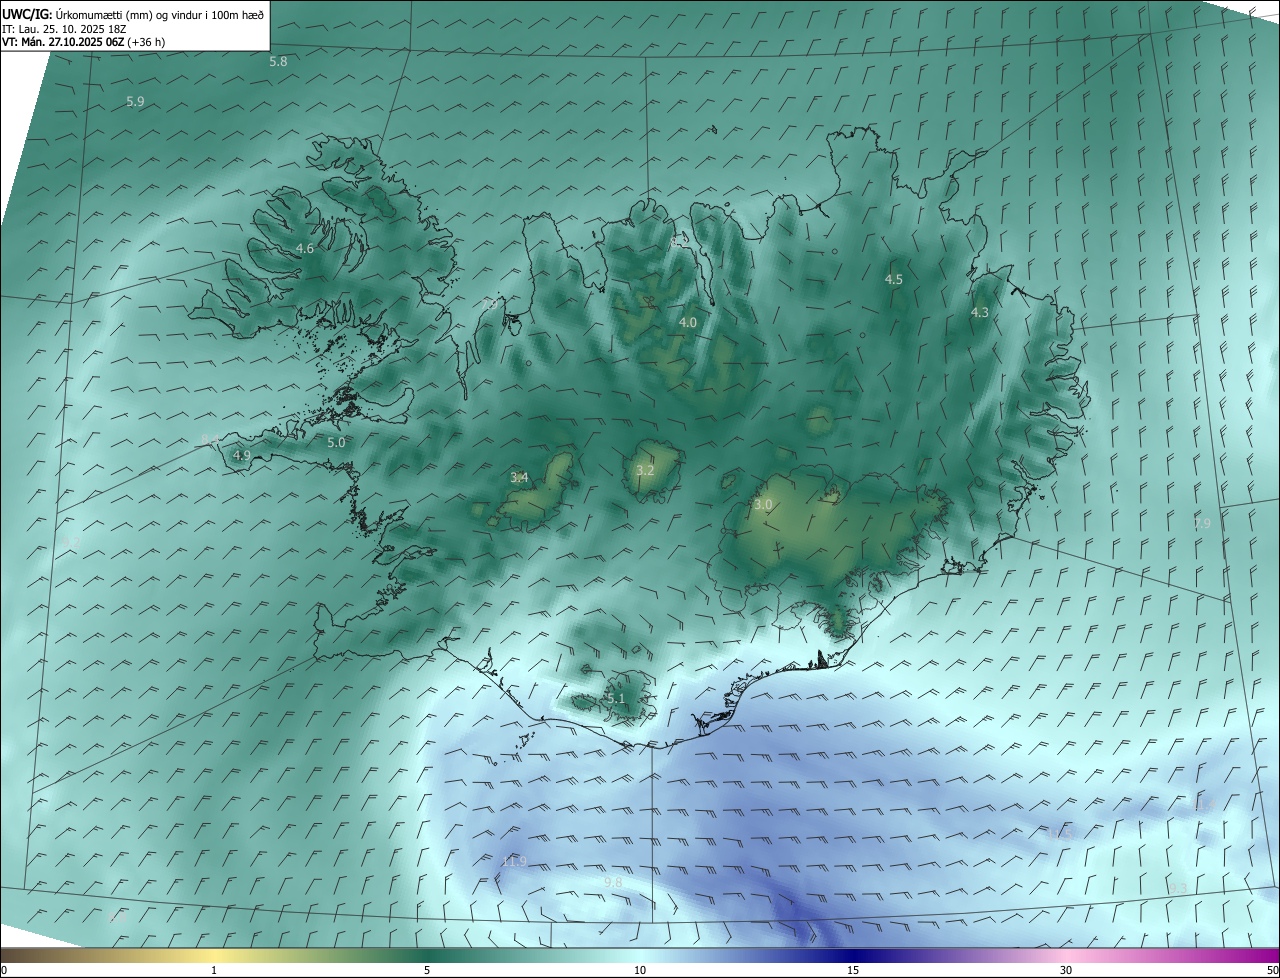Click the legend tick label 0
1280x978 pixels.
pyautogui.click(x=4, y=971)
